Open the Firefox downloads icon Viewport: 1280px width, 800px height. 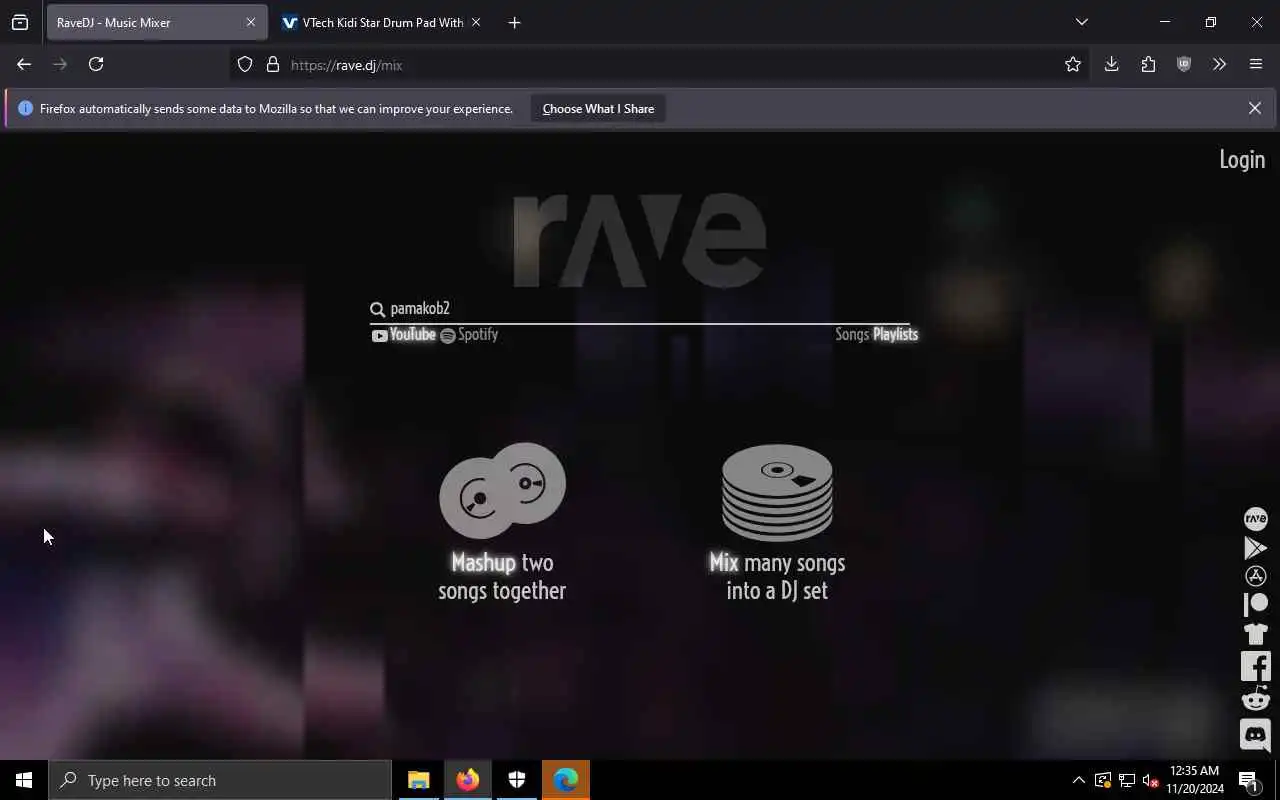[1111, 64]
